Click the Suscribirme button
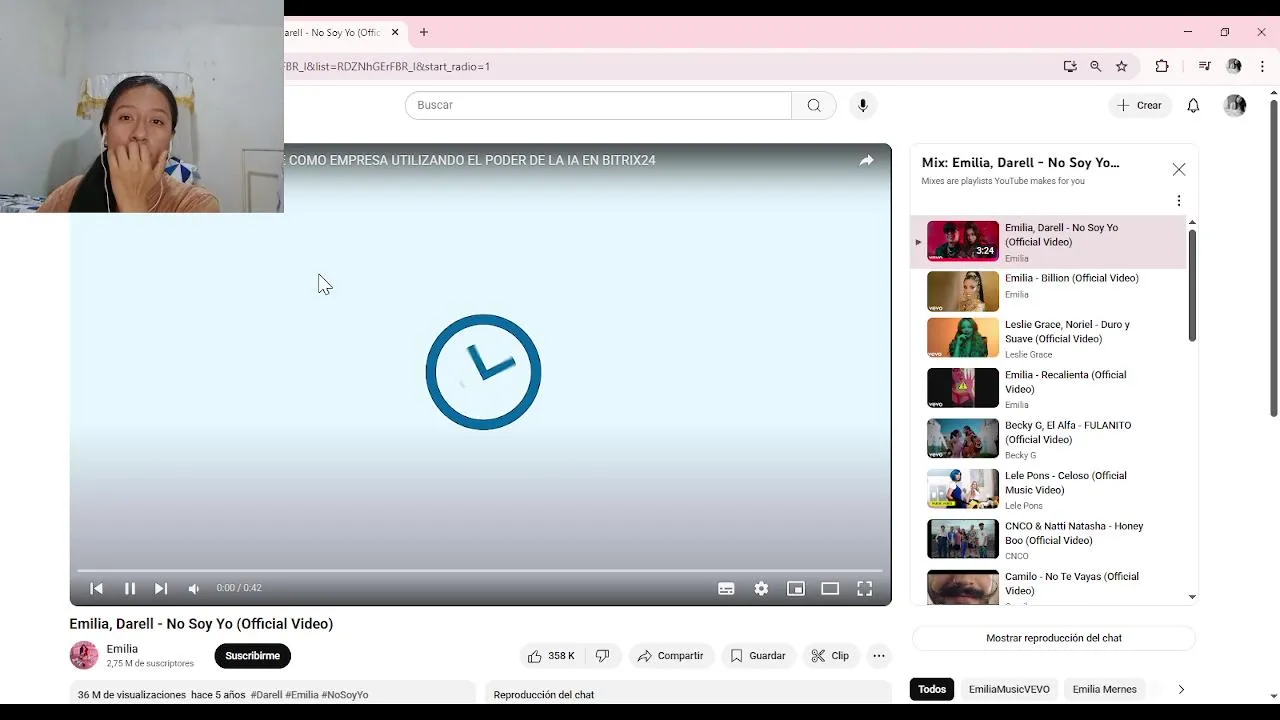This screenshot has width=1280, height=720. 252,656
